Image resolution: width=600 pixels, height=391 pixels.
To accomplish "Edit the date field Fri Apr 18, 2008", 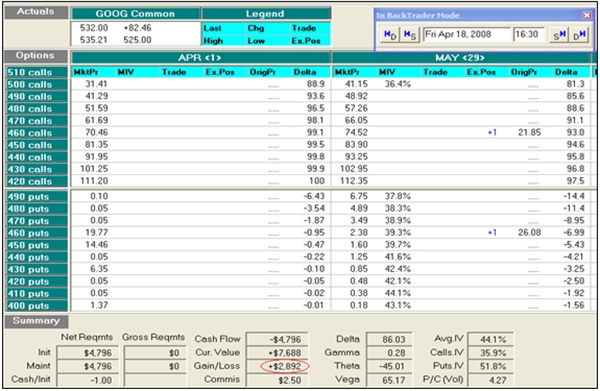I will coord(466,34).
